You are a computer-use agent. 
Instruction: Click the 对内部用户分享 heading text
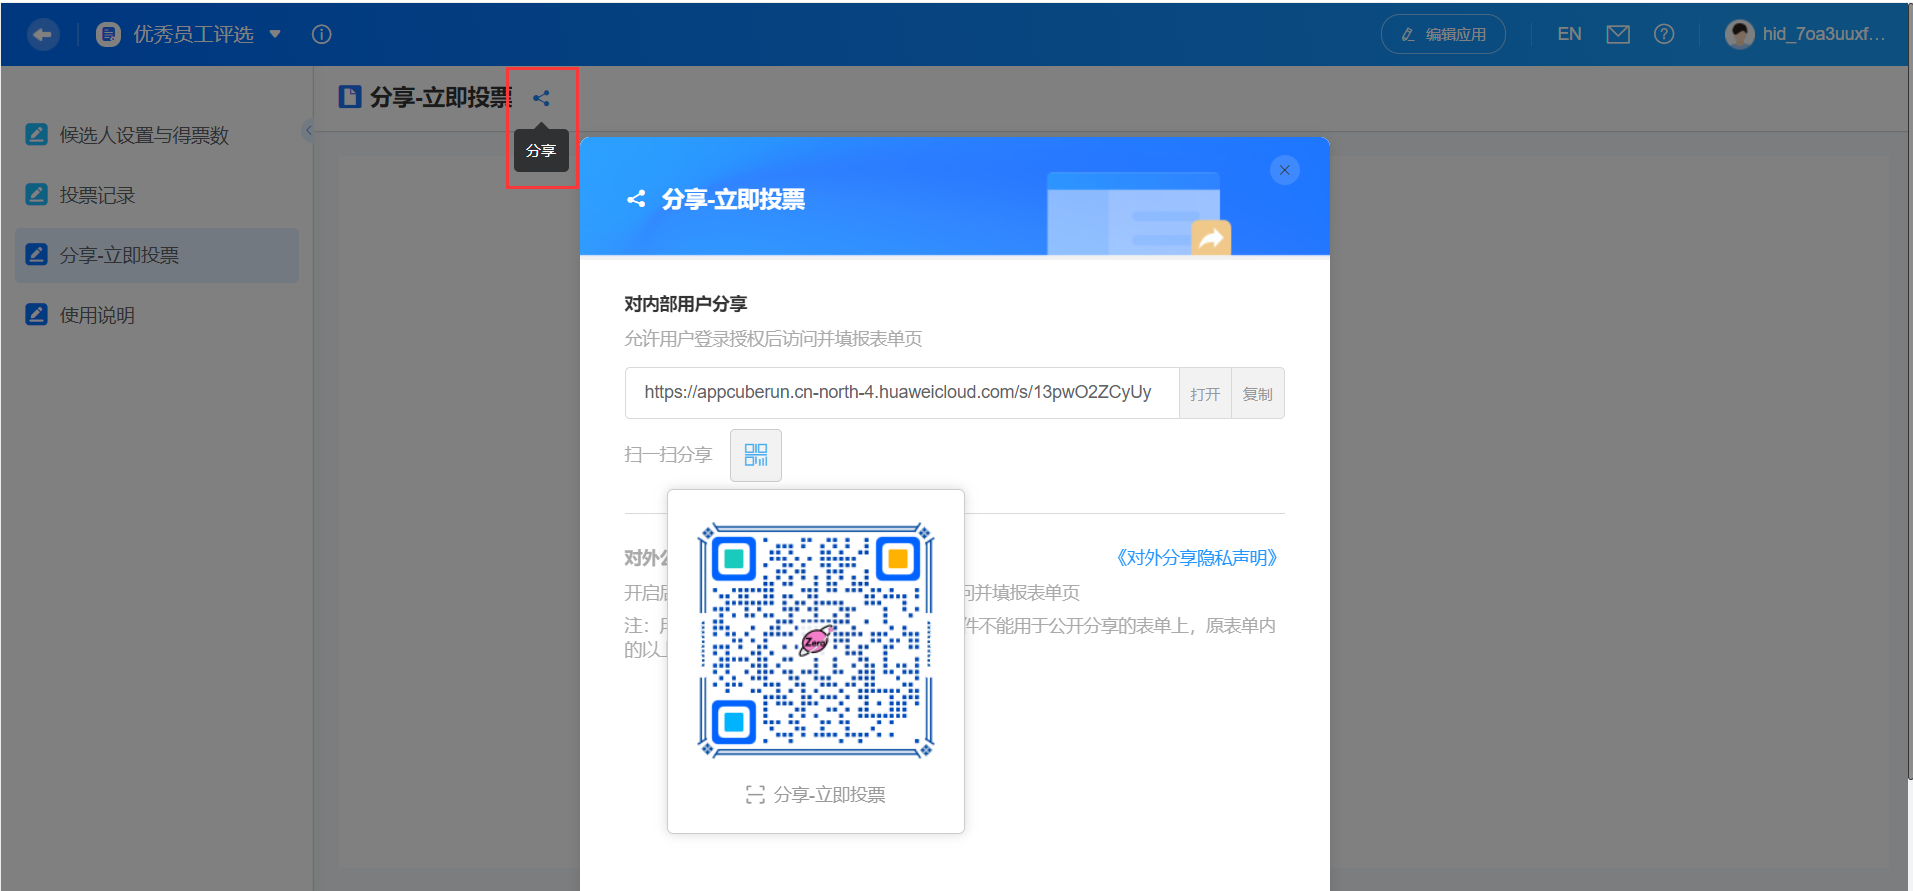click(x=686, y=304)
